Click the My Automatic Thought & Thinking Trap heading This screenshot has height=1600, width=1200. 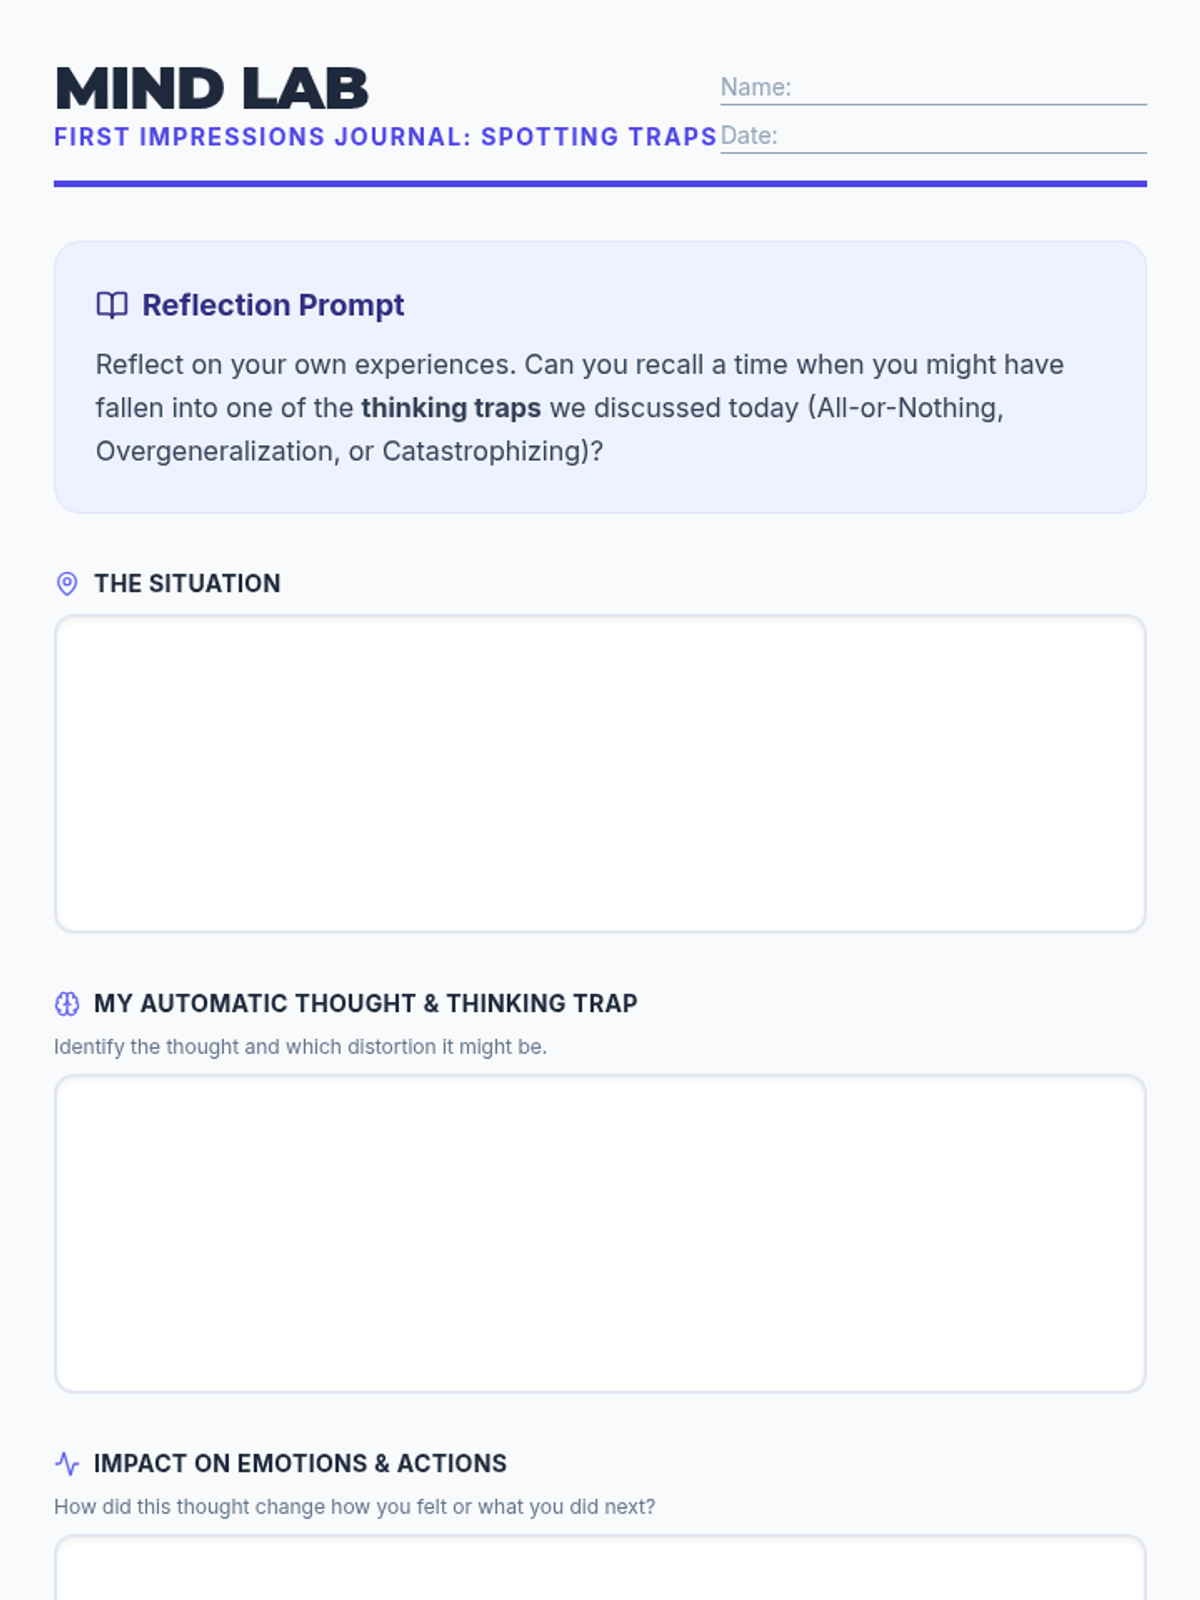[x=365, y=1004]
